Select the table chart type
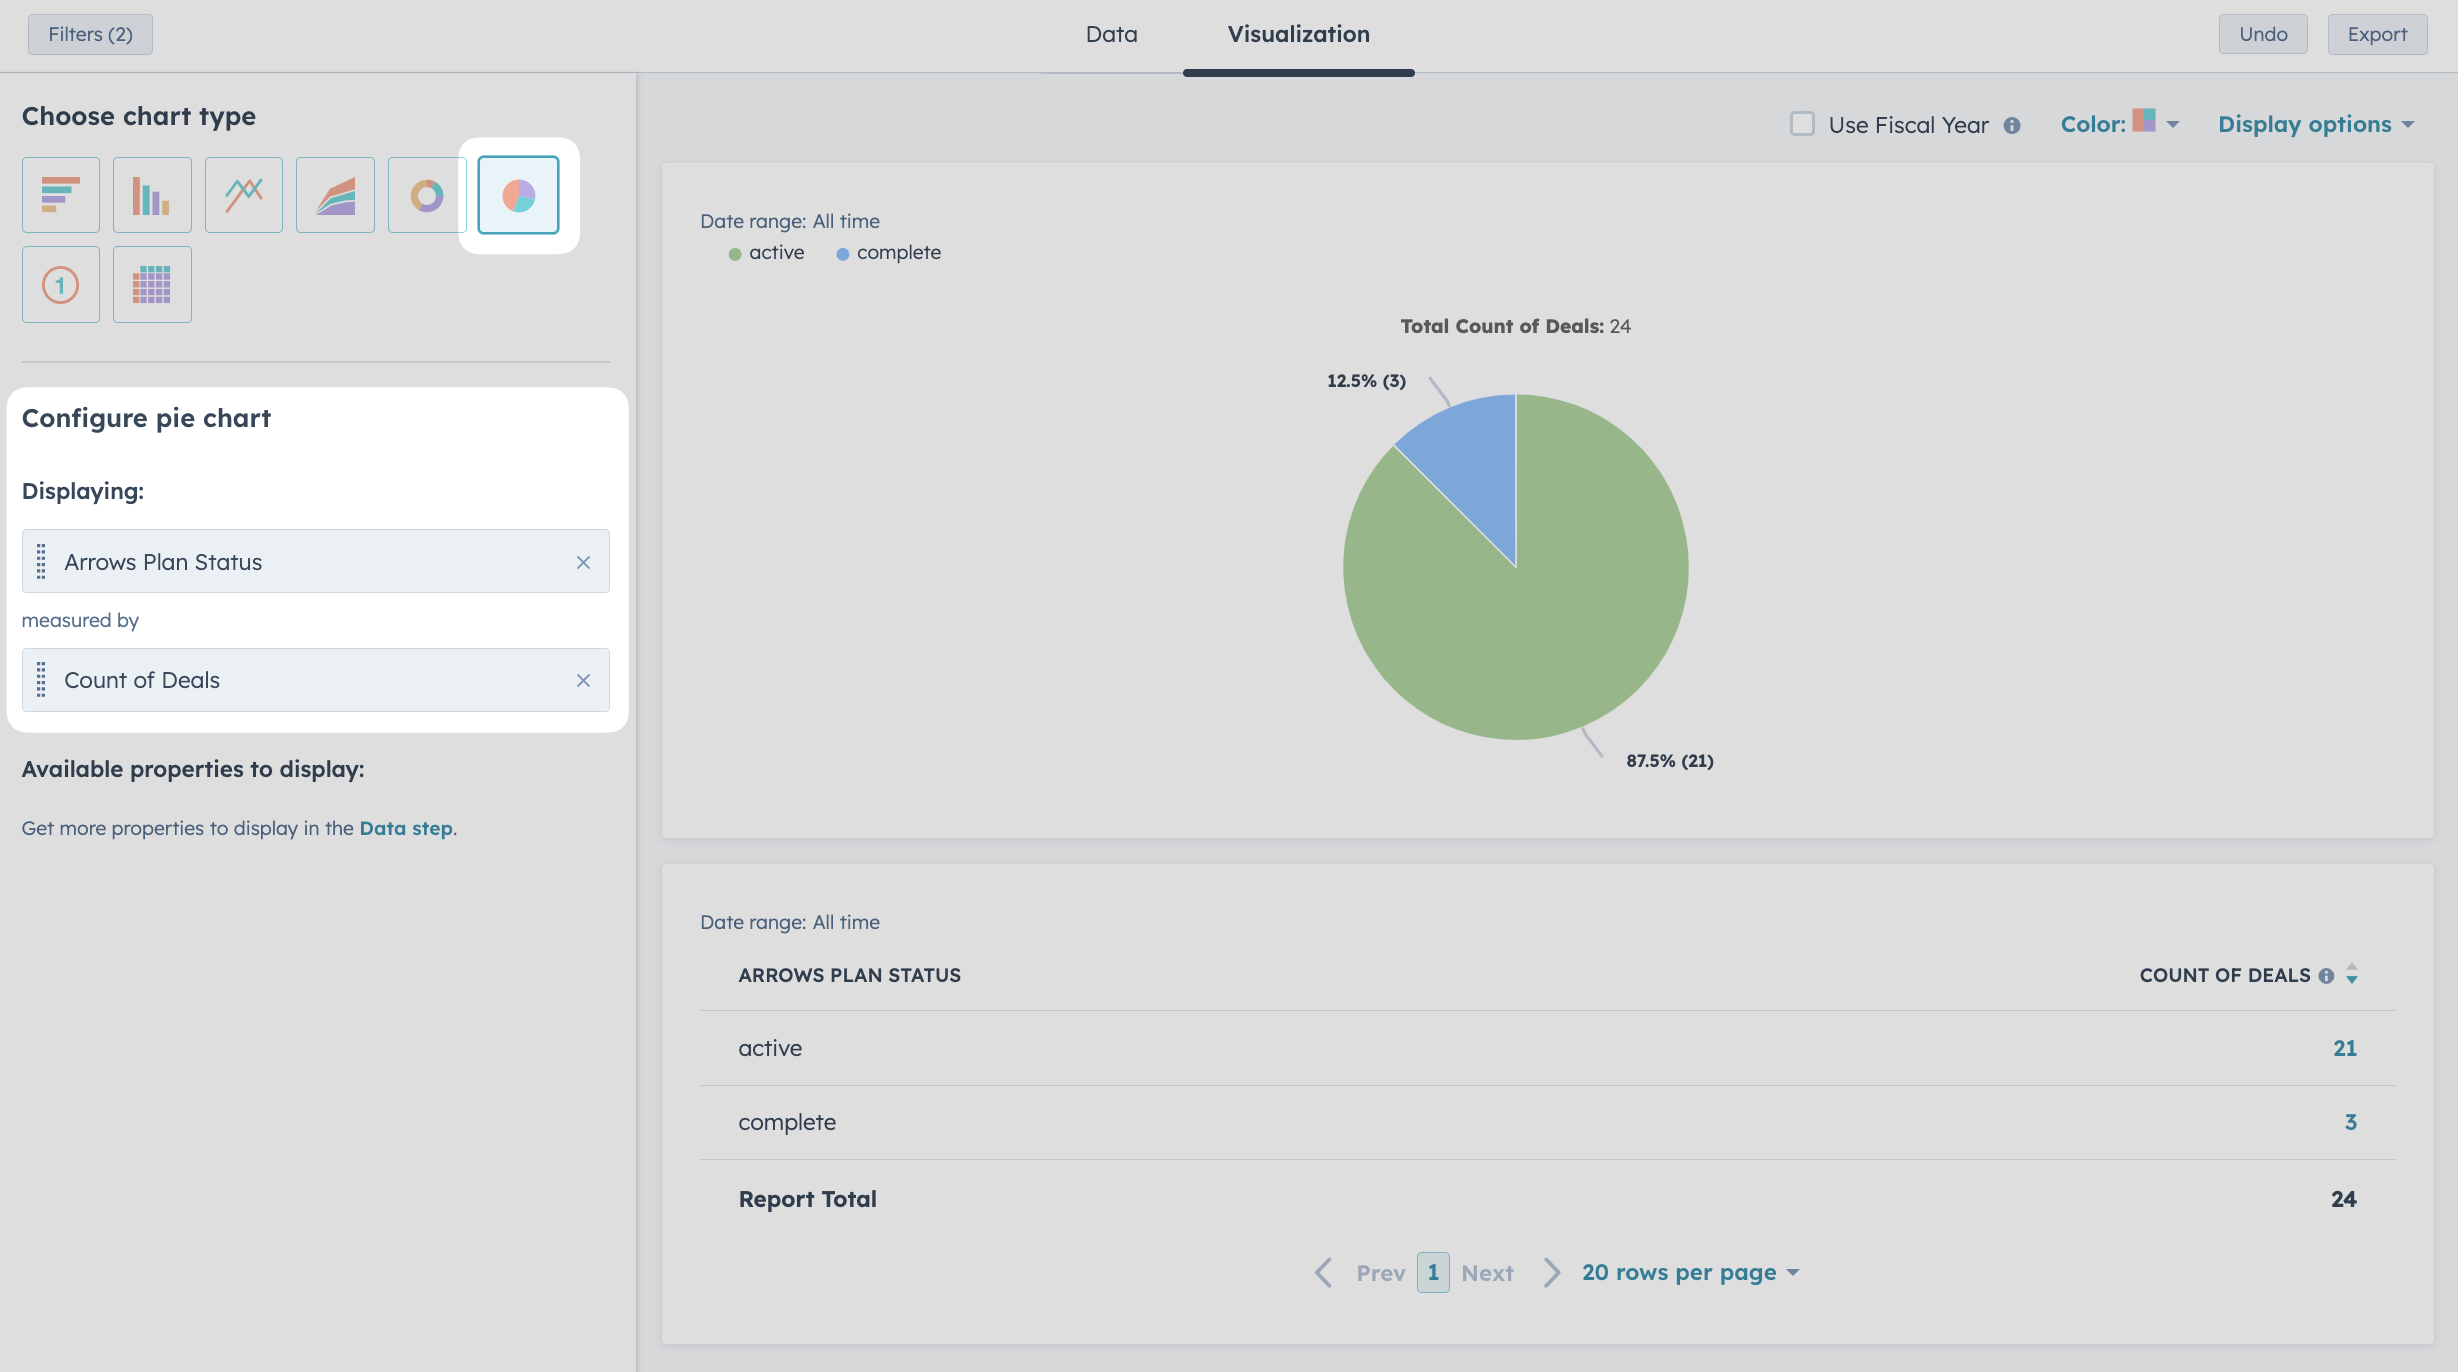2458x1372 pixels. click(151, 284)
